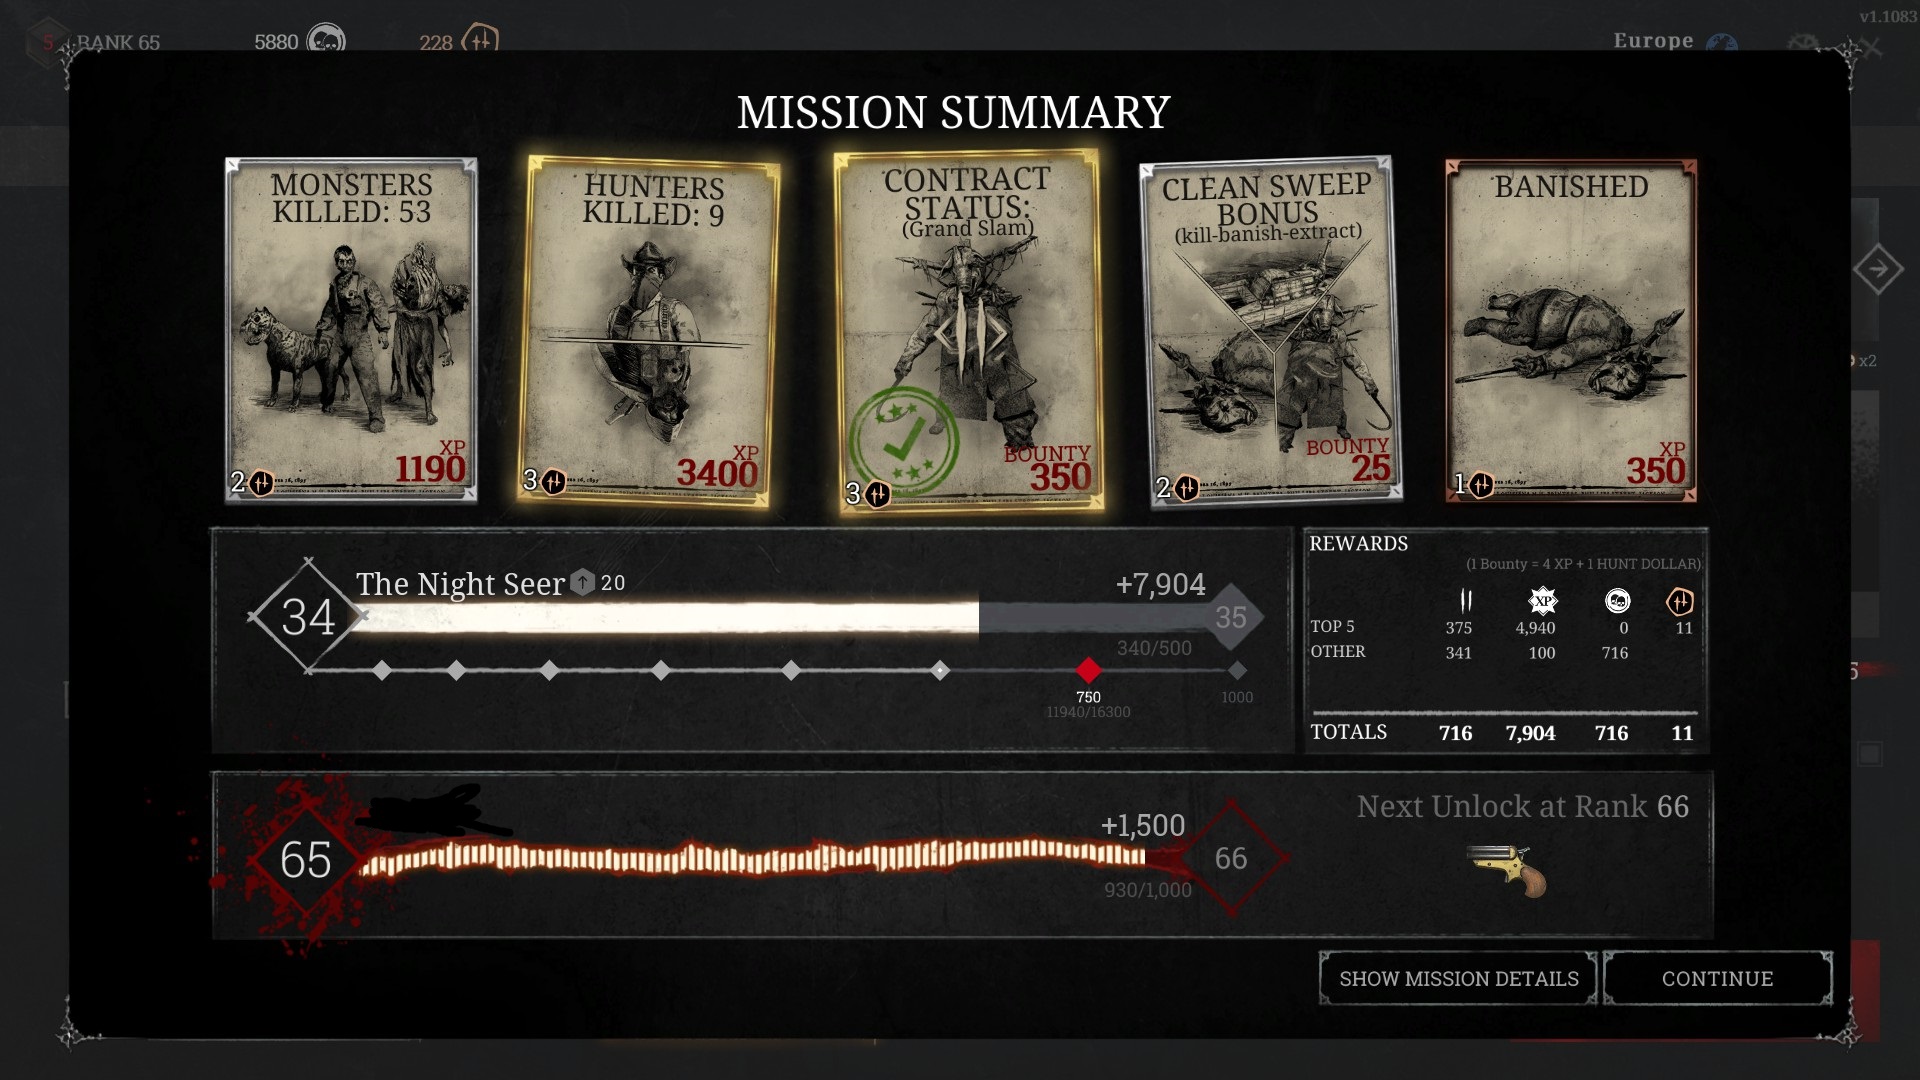
Task: Click the 1000 milestone diamond marker
Action: [1237, 670]
